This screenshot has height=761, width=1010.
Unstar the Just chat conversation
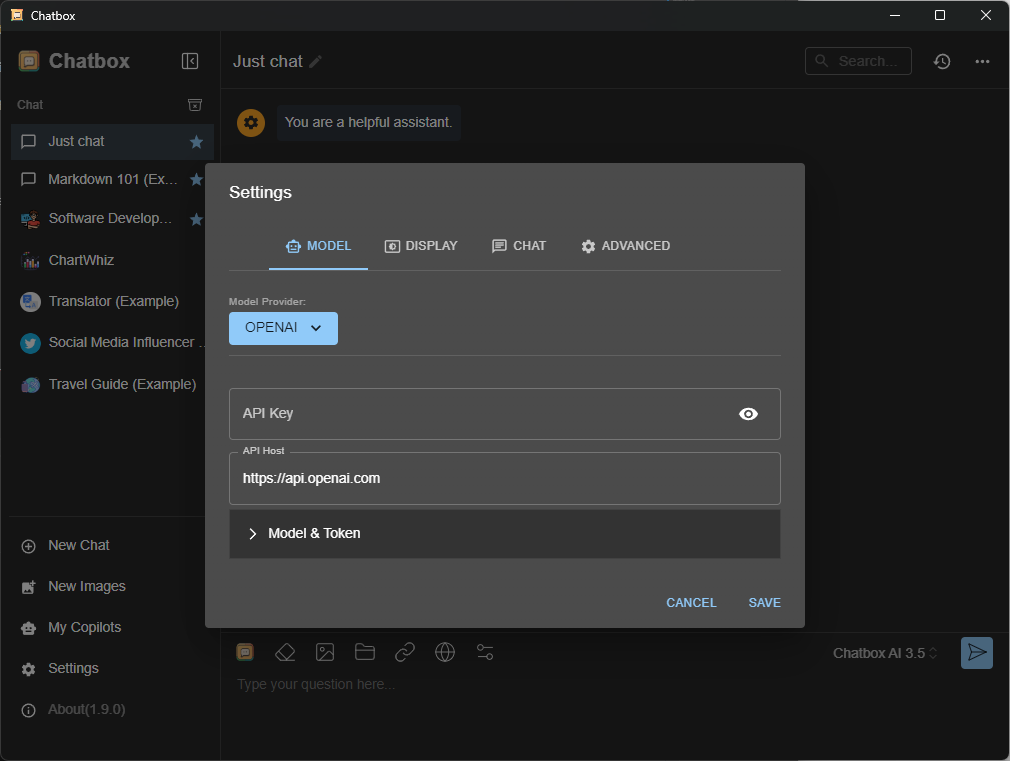pos(196,142)
